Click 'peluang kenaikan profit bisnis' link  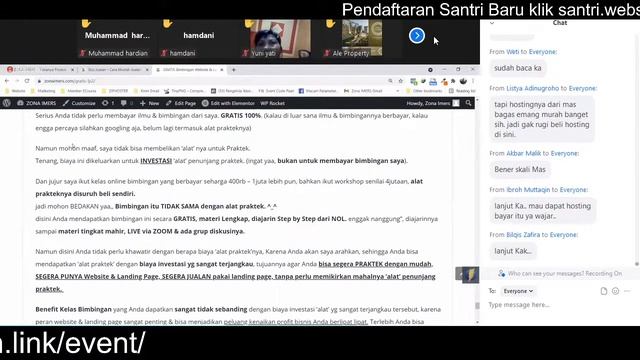tap(296, 322)
